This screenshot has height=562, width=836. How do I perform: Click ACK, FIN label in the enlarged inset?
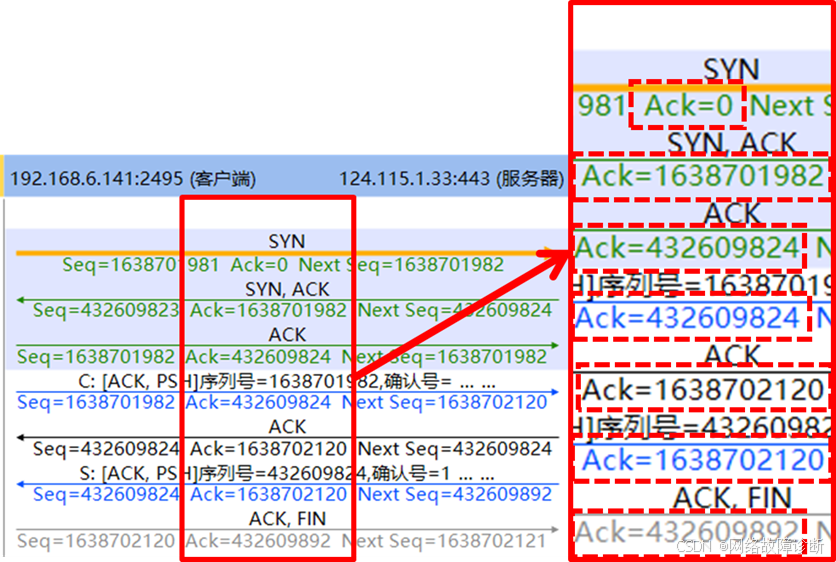(732, 499)
